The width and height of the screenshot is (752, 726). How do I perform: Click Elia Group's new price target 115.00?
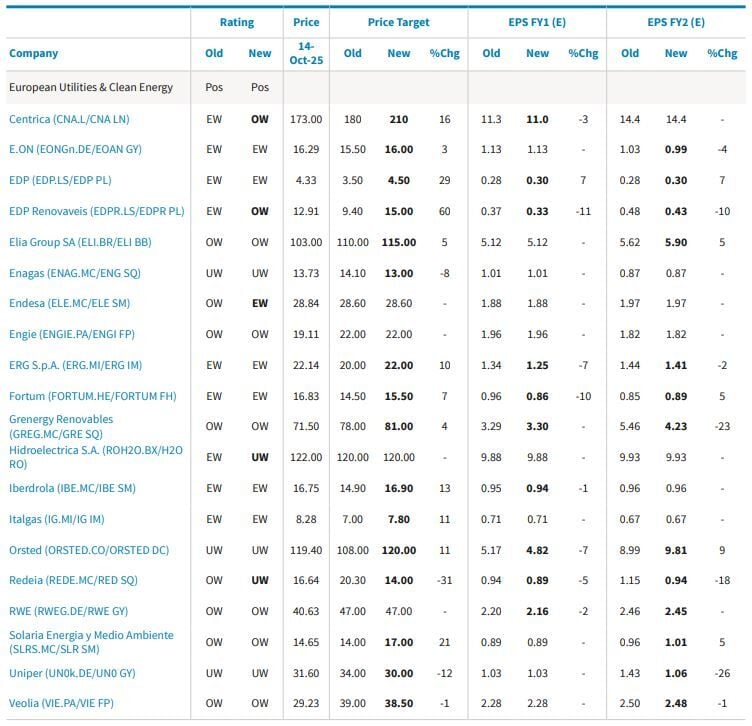pos(399,242)
